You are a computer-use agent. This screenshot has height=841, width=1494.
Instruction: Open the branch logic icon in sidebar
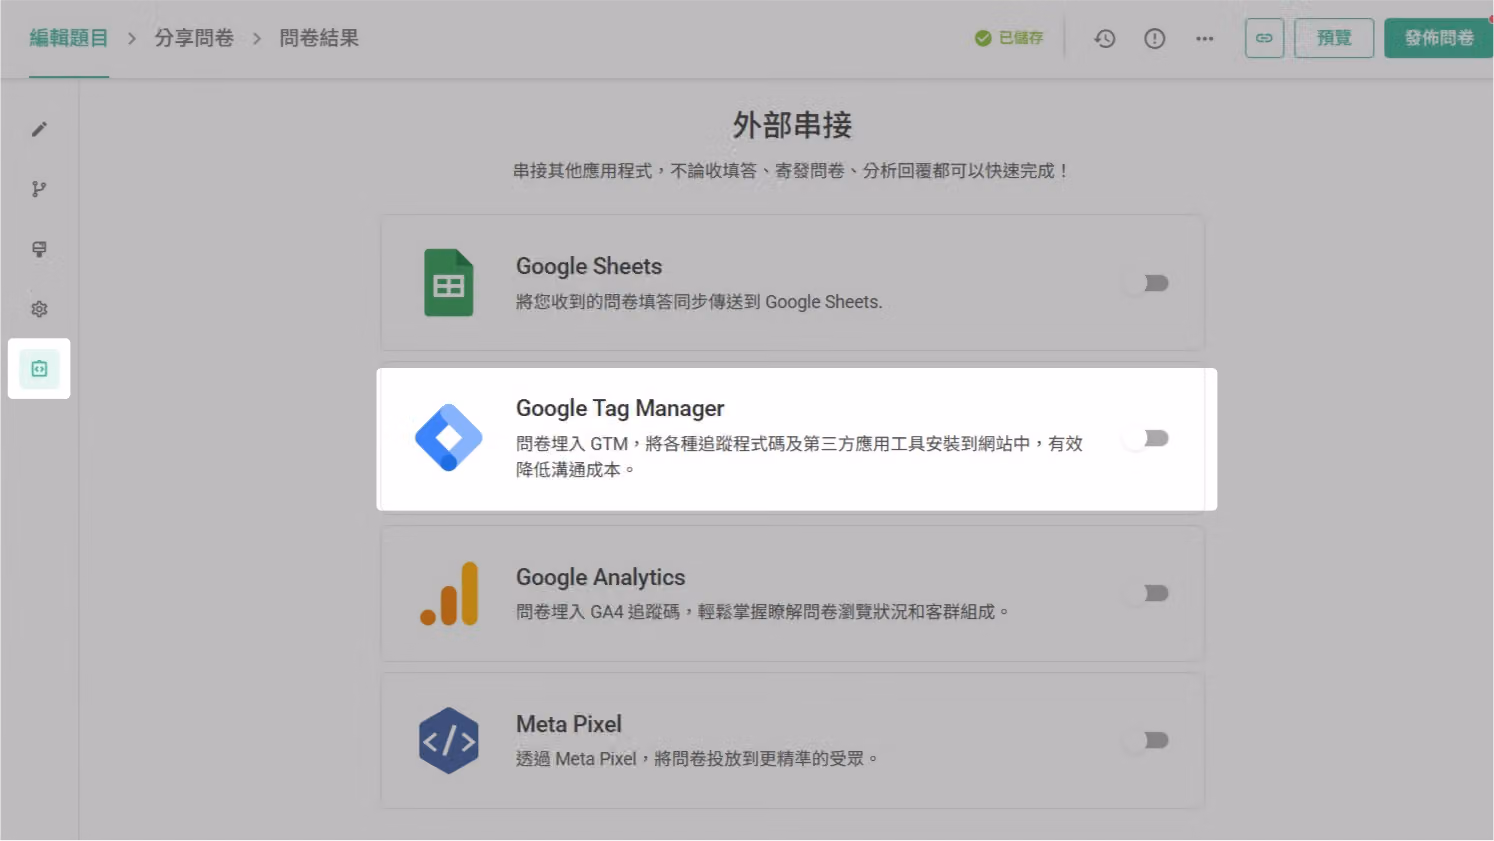coord(39,189)
